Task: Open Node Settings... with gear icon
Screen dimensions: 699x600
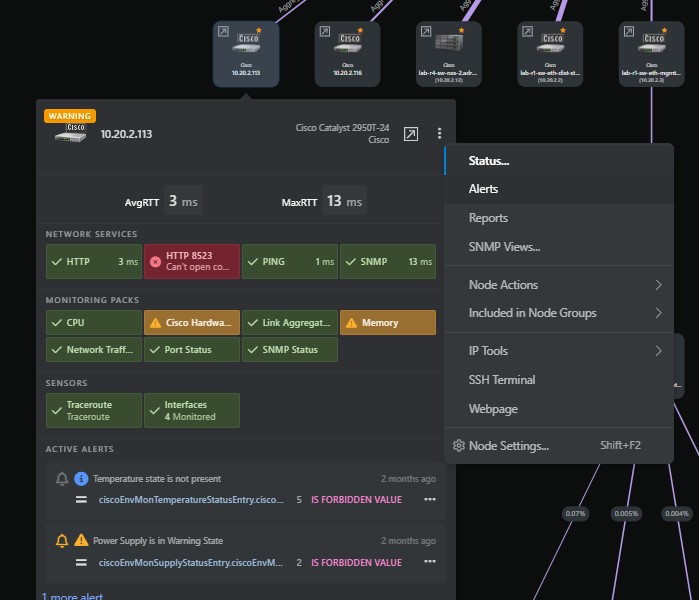Action: pos(559,446)
